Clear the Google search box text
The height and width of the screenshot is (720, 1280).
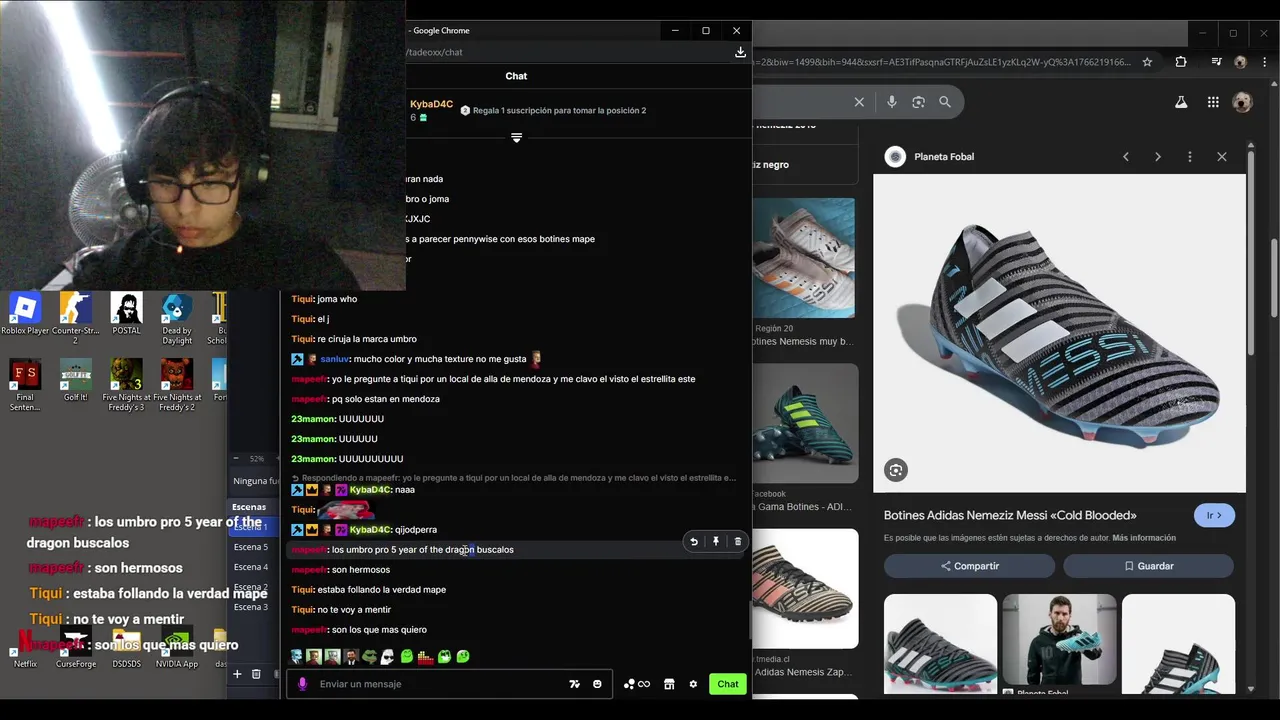[859, 102]
